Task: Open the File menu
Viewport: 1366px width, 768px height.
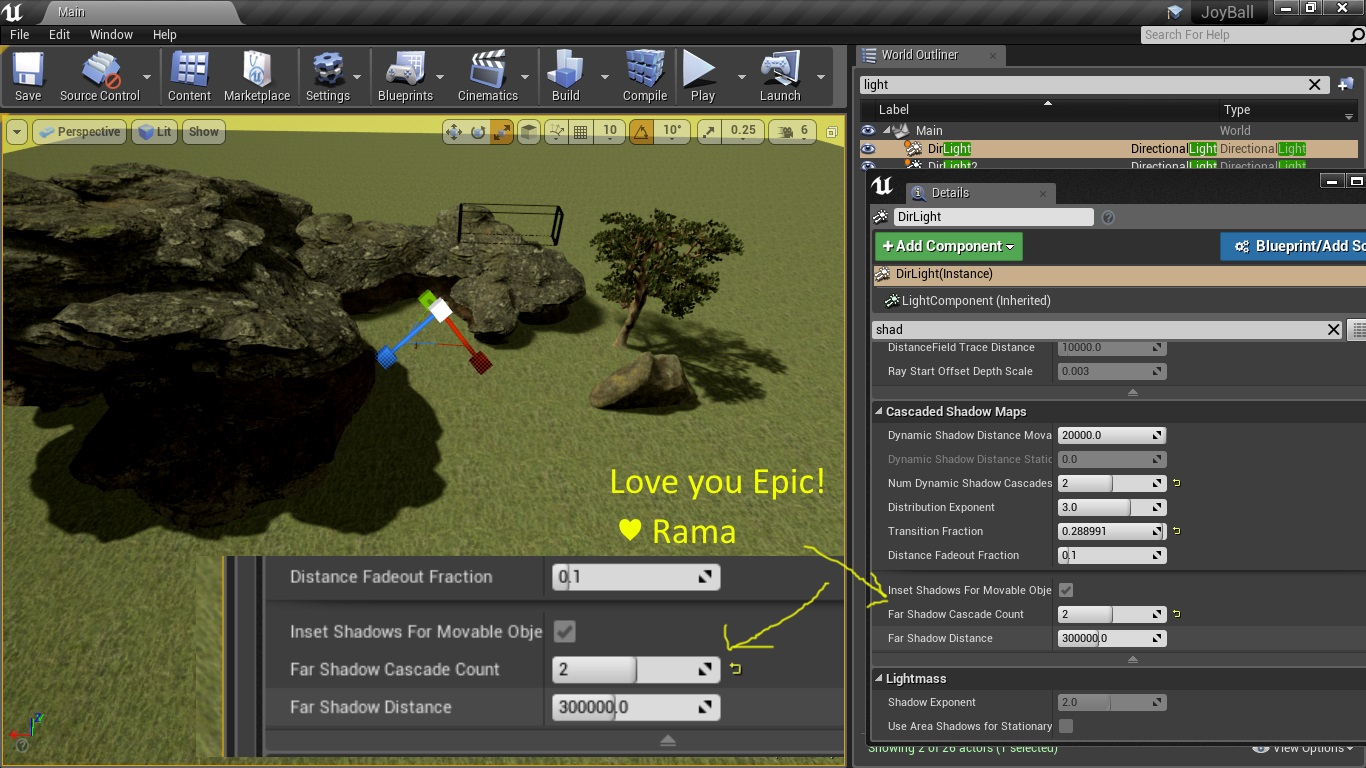Action: (x=19, y=34)
